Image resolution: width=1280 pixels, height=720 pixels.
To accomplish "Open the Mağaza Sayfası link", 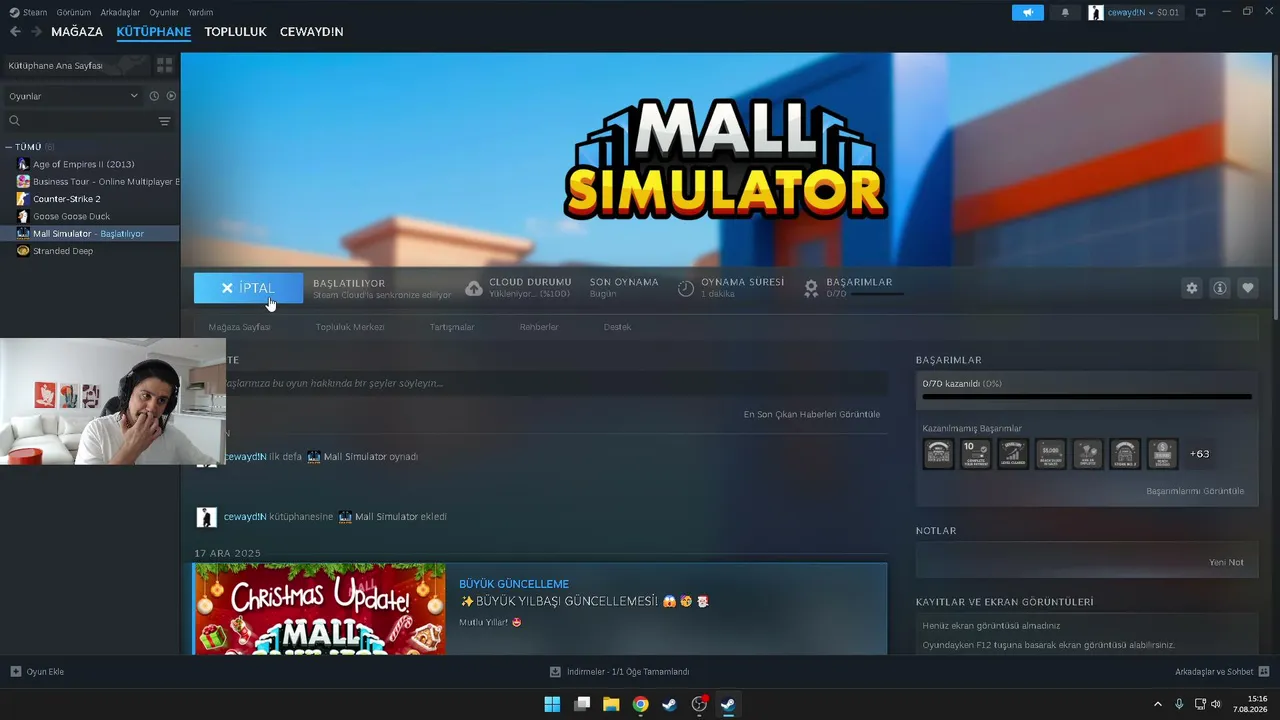I will tap(239, 327).
